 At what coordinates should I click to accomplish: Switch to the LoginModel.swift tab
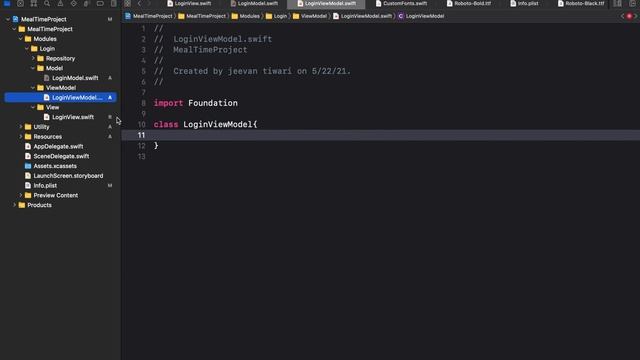(254, 3)
